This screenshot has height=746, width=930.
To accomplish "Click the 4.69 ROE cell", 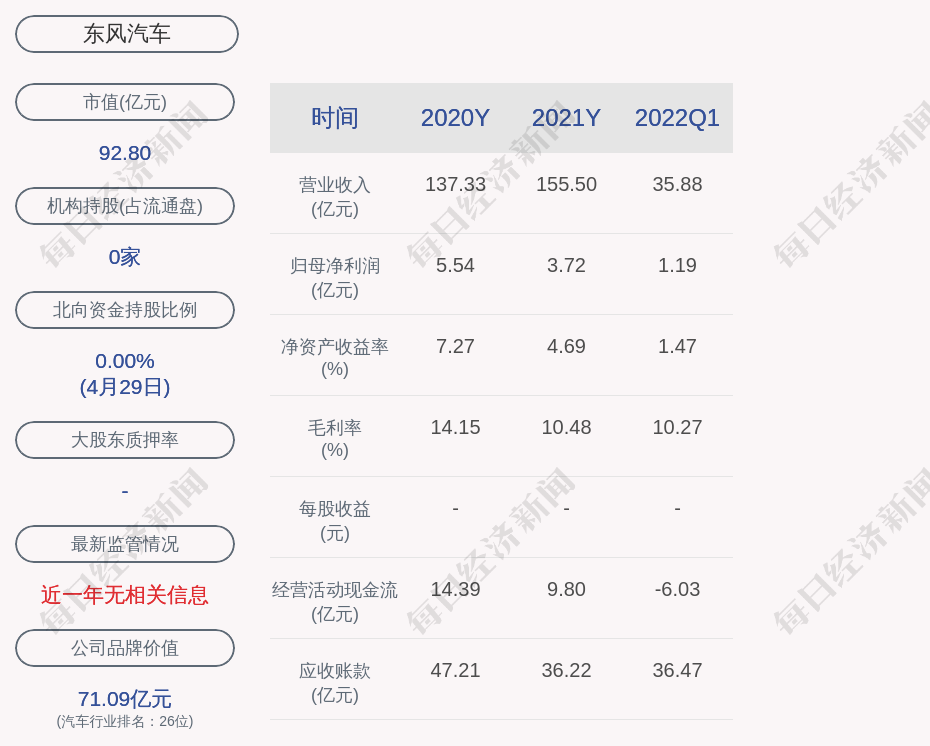I will click(x=566, y=346).
